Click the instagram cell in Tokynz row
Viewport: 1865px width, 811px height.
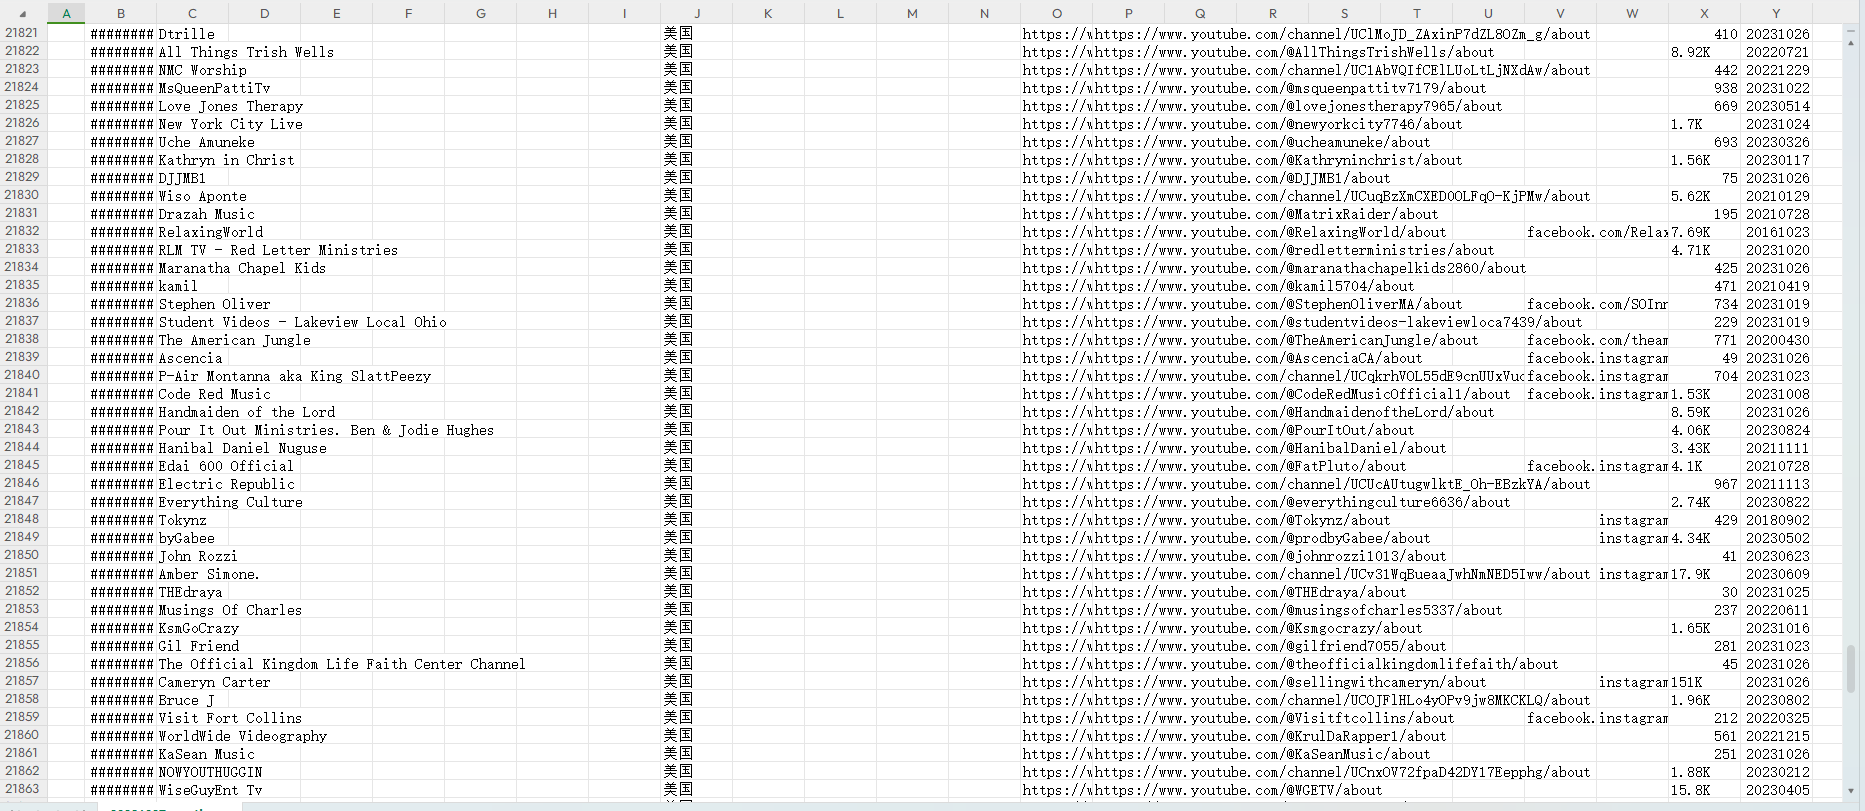click(1632, 520)
